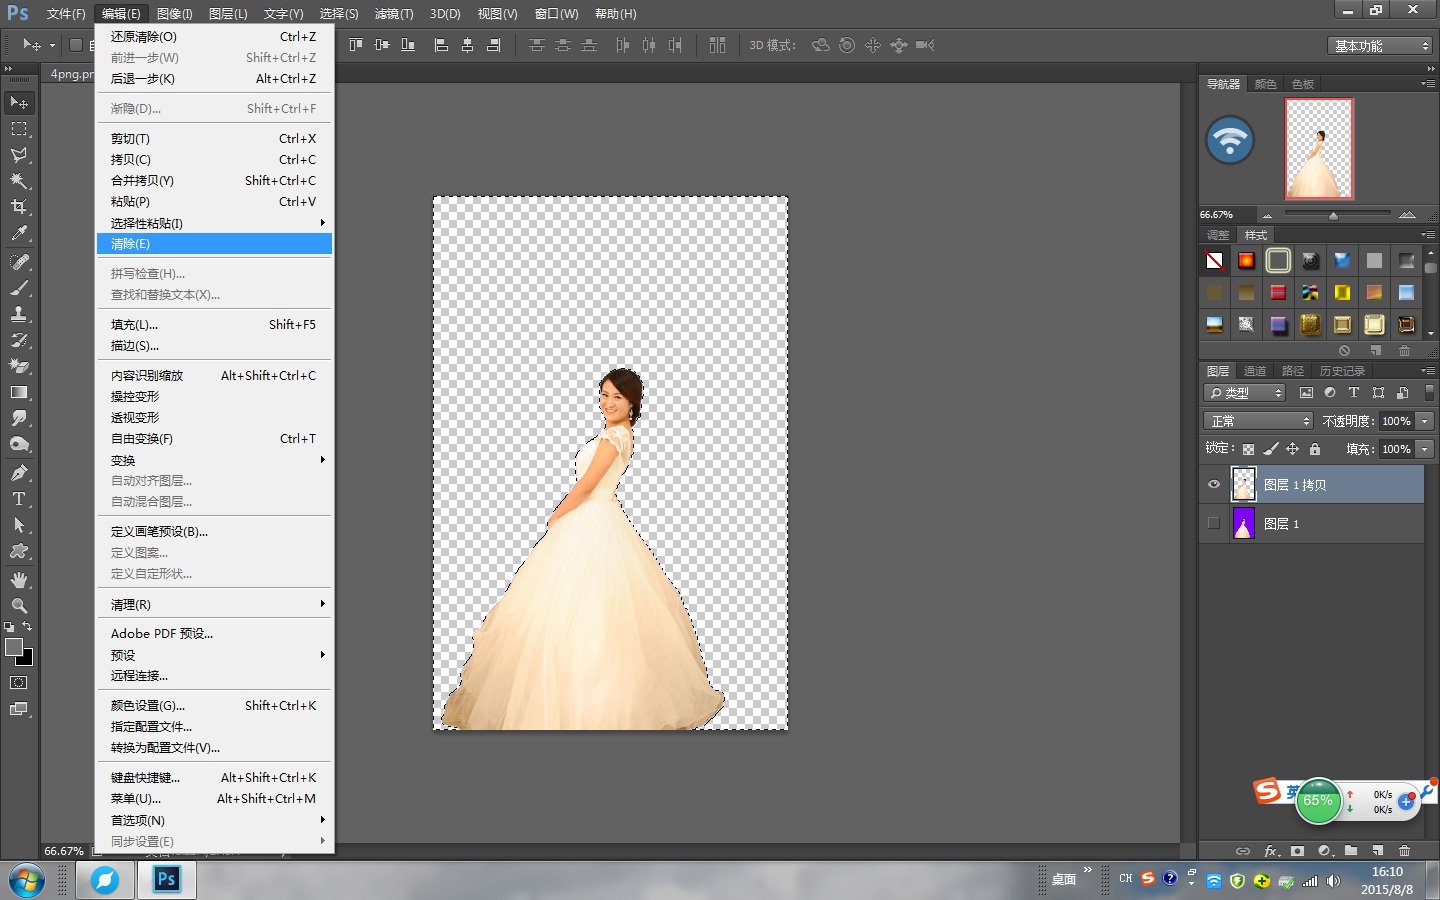
Task: Show the 图层 1 layer
Action: [1213, 522]
